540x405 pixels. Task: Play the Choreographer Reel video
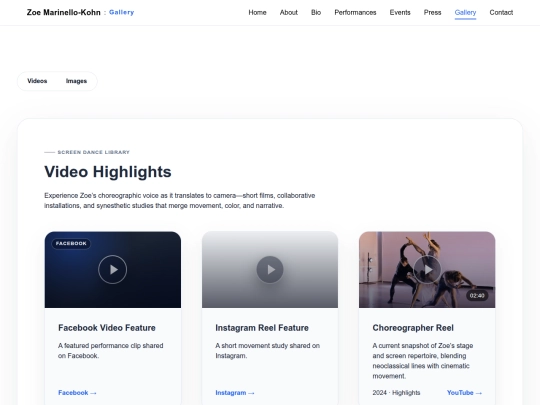point(427,269)
